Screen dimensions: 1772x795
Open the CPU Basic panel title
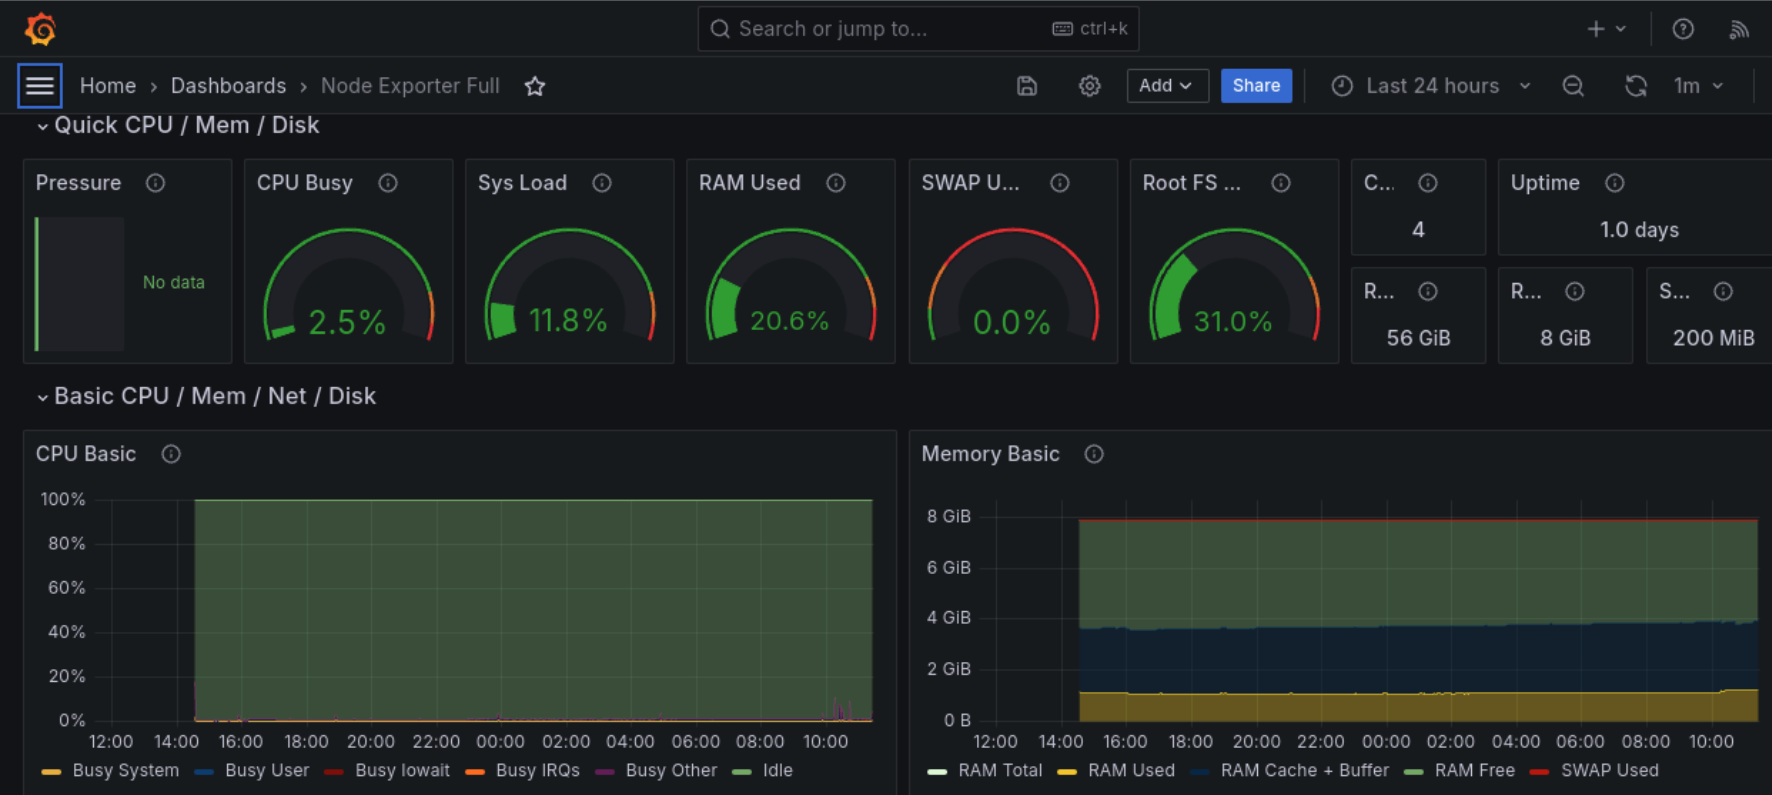click(x=86, y=454)
